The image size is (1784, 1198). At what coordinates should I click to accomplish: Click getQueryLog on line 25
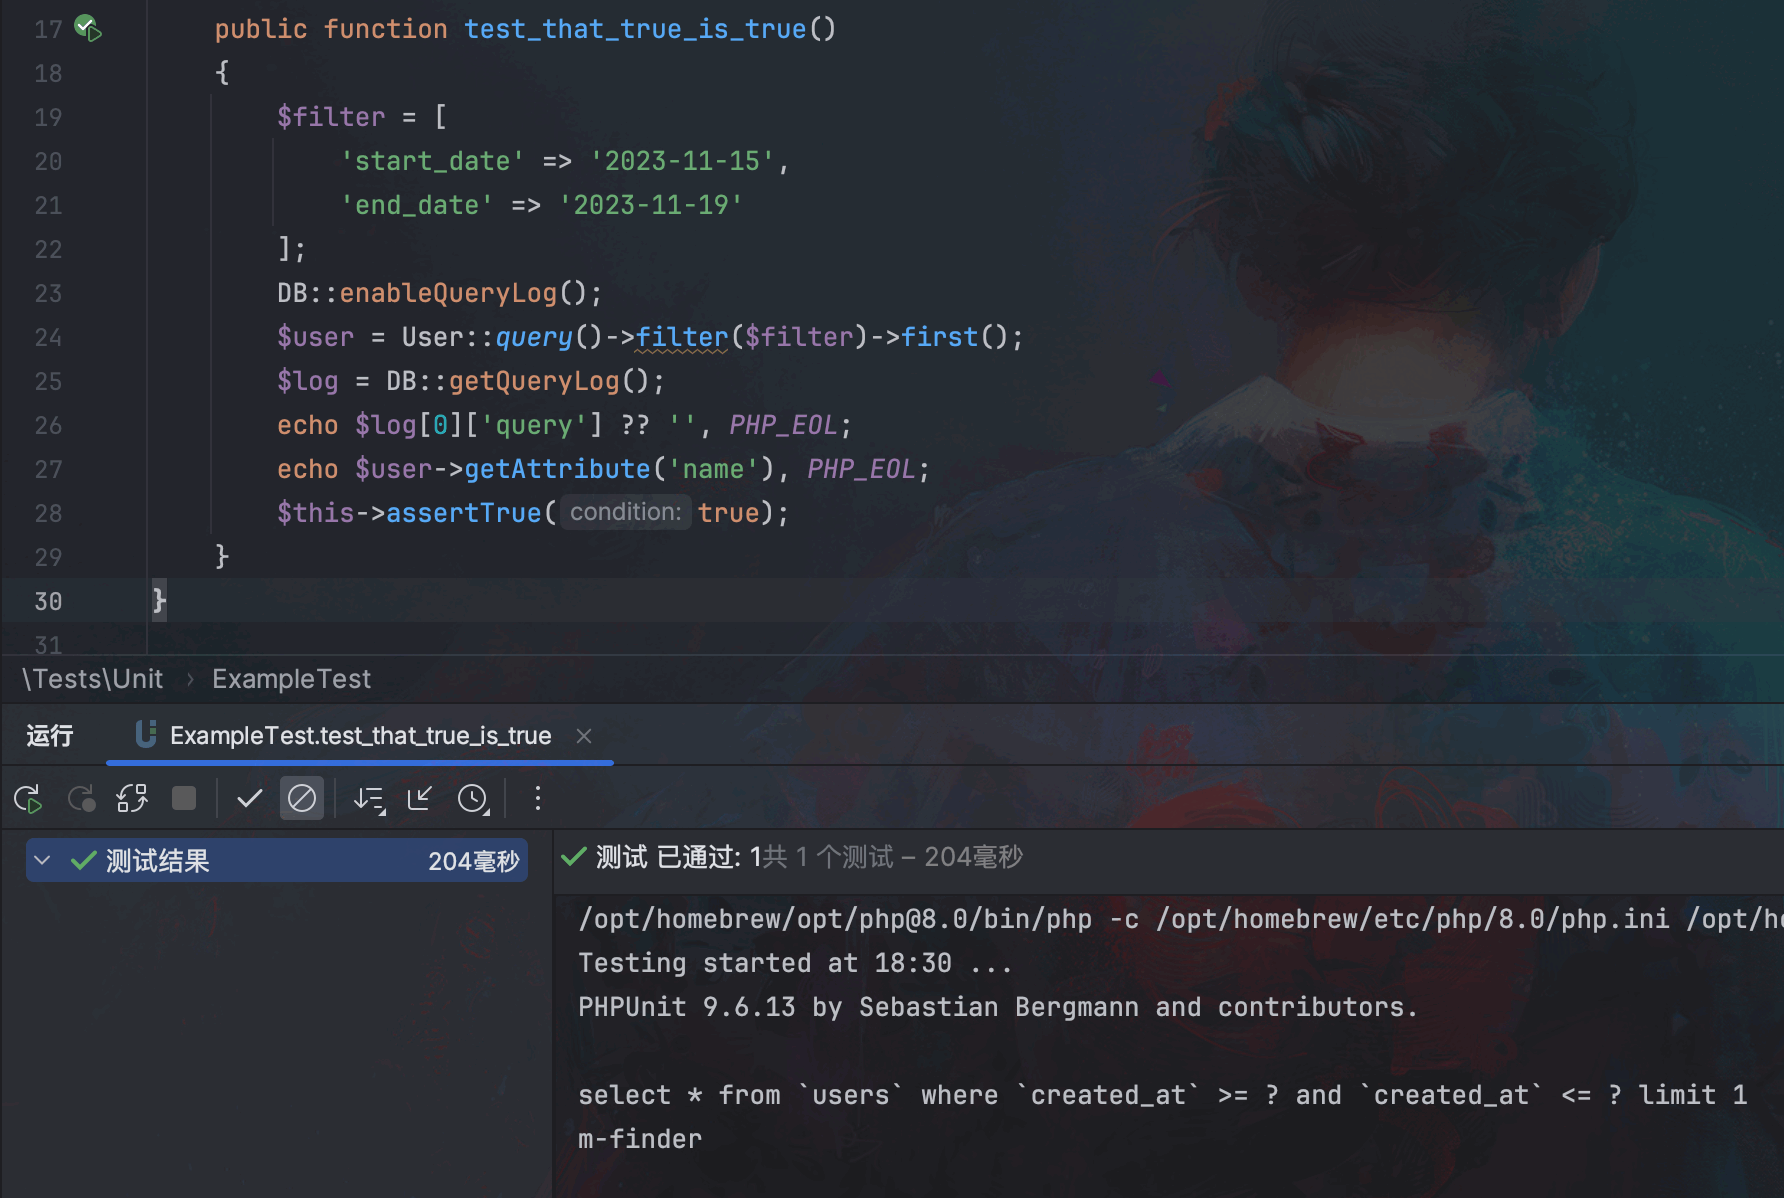point(534,381)
